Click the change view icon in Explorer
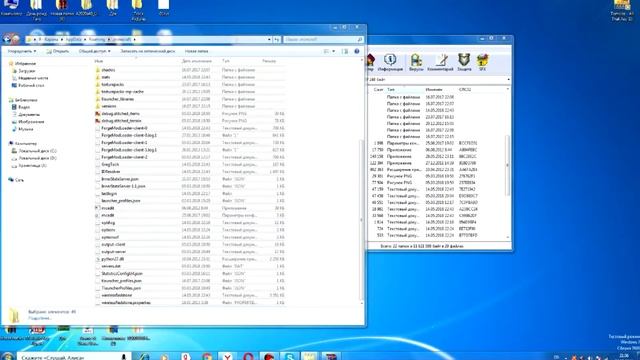This screenshot has height=360, width=640. pos(326,51)
